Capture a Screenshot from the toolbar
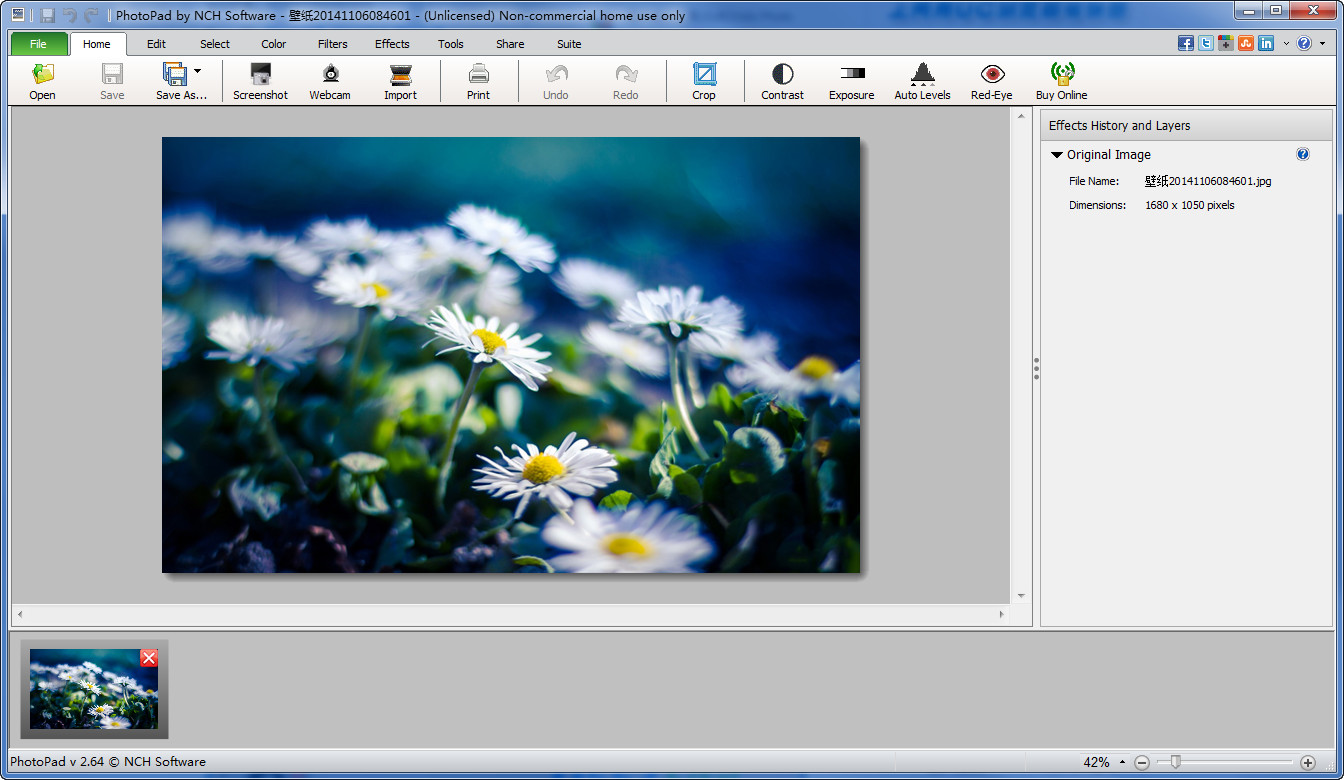Image resolution: width=1344 pixels, height=780 pixels. click(x=260, y=81)
